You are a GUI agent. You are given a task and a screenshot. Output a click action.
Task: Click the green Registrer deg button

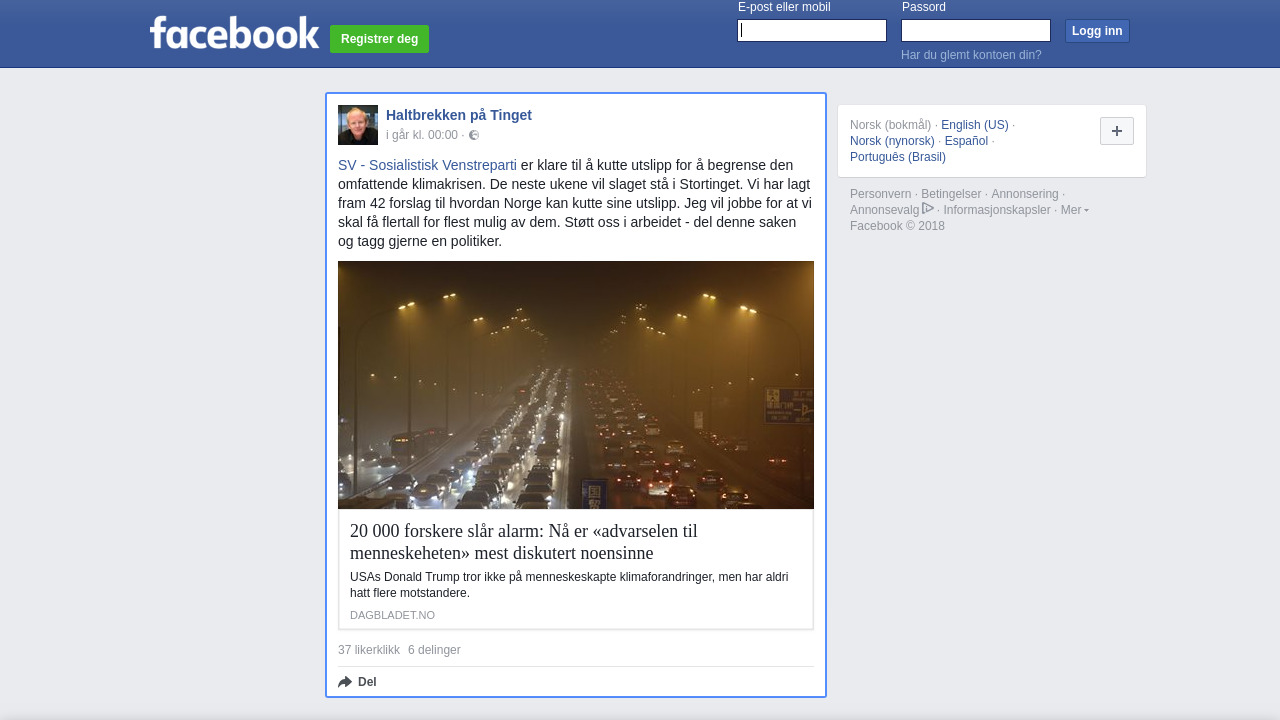[379, 39]
